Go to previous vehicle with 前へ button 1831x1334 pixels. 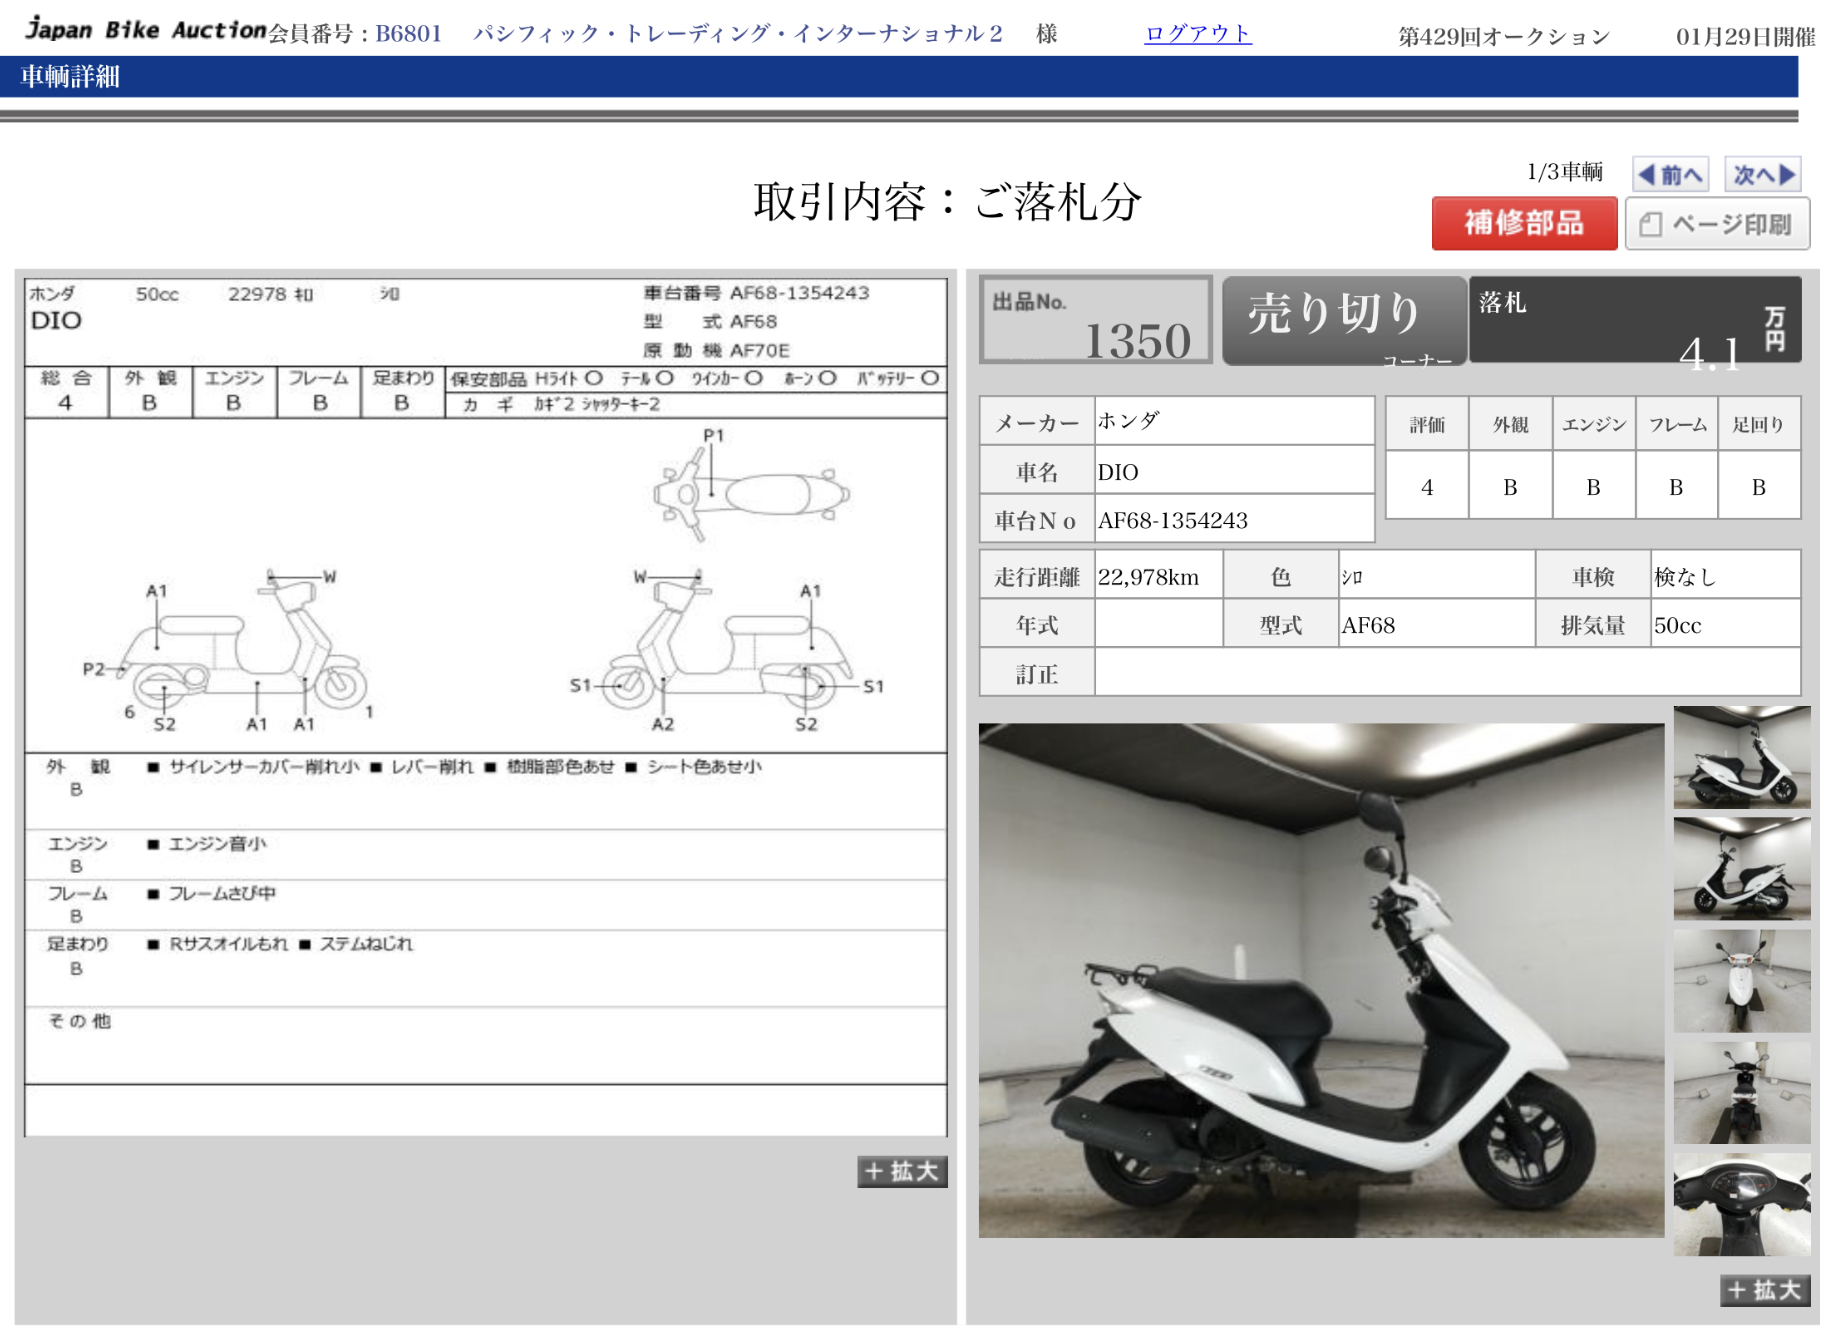pyautogui.click(x=1670, y=175)
